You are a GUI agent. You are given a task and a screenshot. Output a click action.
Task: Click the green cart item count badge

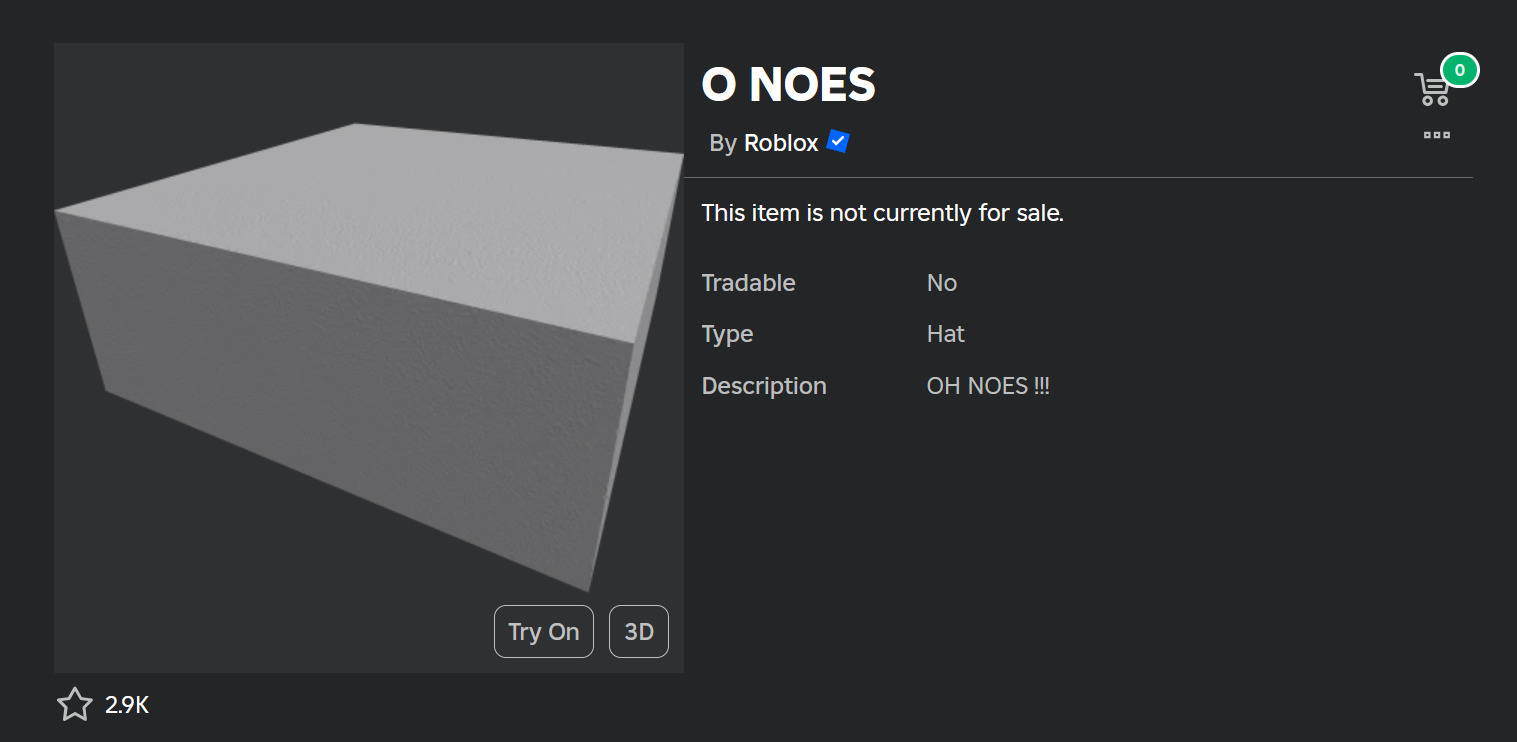click(1461, 70)
